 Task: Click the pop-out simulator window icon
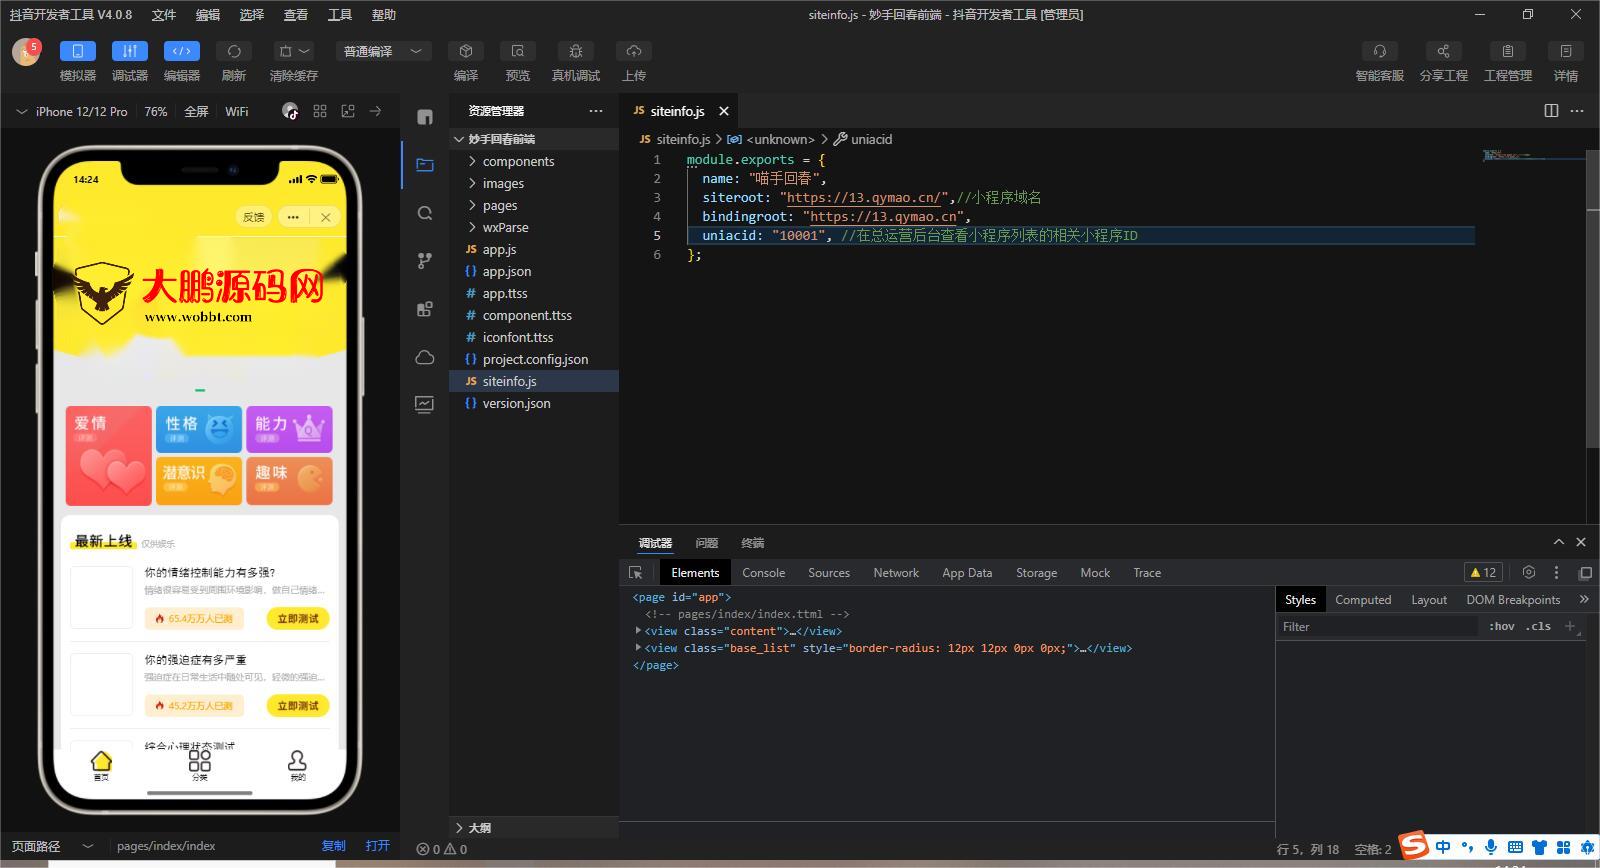[348, 111]
